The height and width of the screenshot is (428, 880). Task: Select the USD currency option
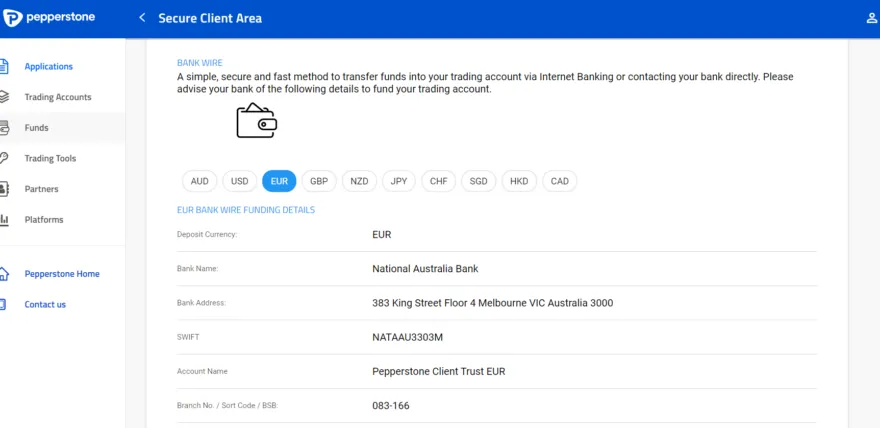(240, 181)
